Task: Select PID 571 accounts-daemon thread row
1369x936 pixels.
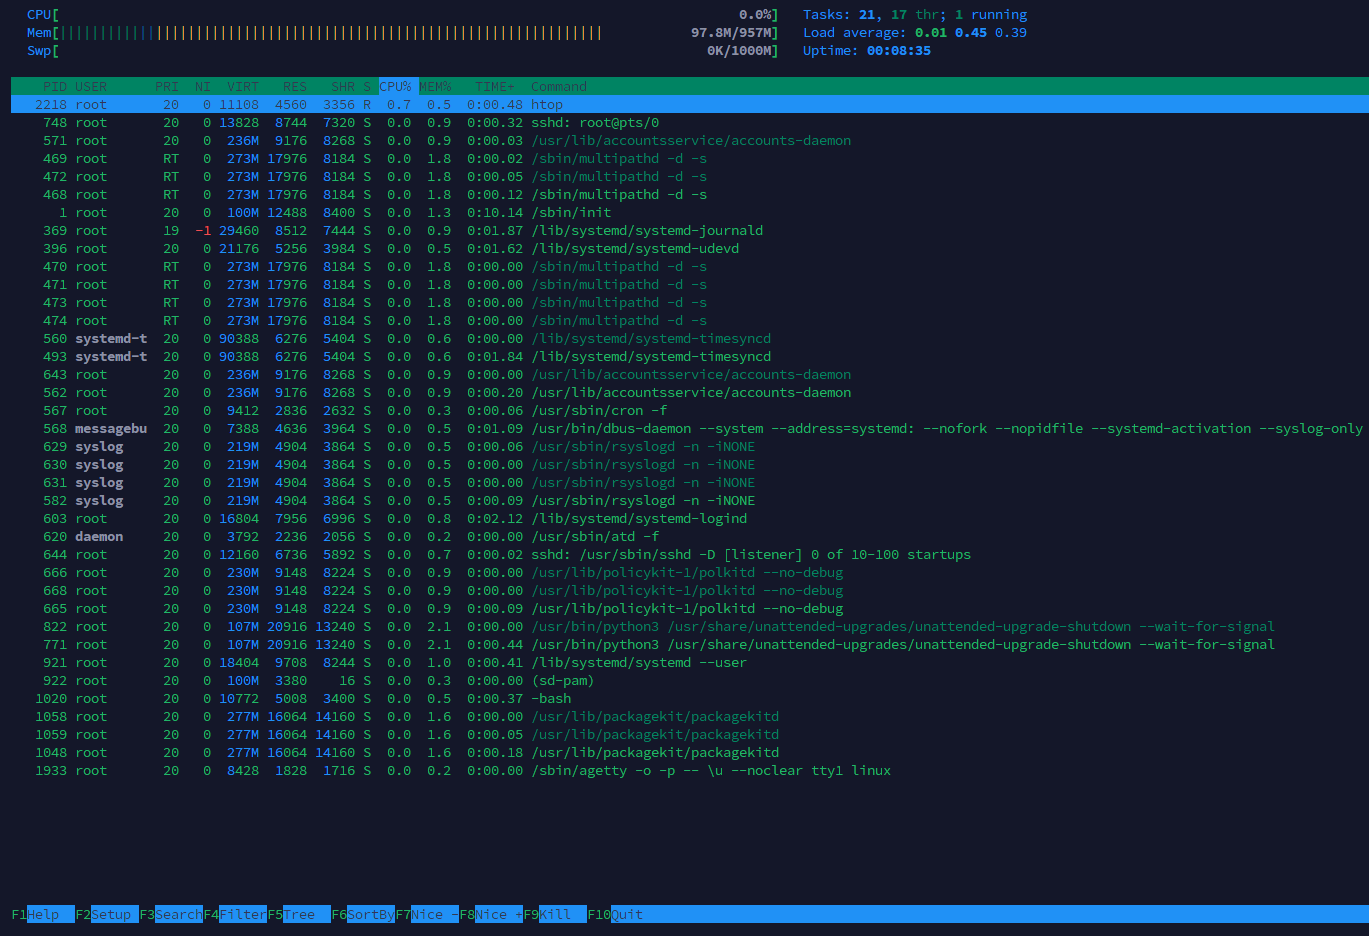Action: point(689,140)
